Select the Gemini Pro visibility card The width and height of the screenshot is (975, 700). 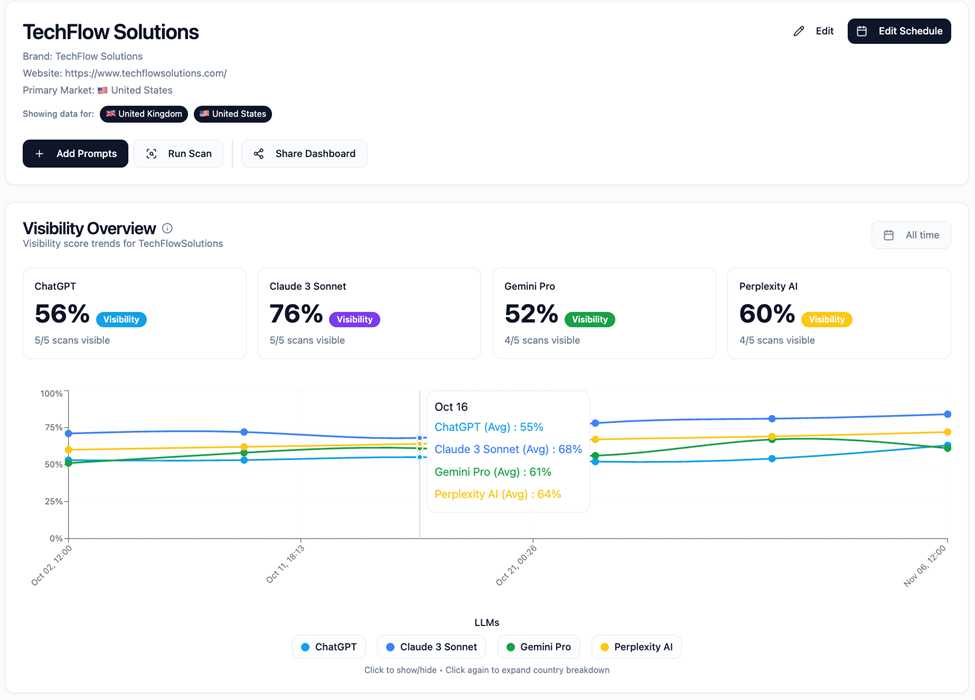click(x=604, y=311)
